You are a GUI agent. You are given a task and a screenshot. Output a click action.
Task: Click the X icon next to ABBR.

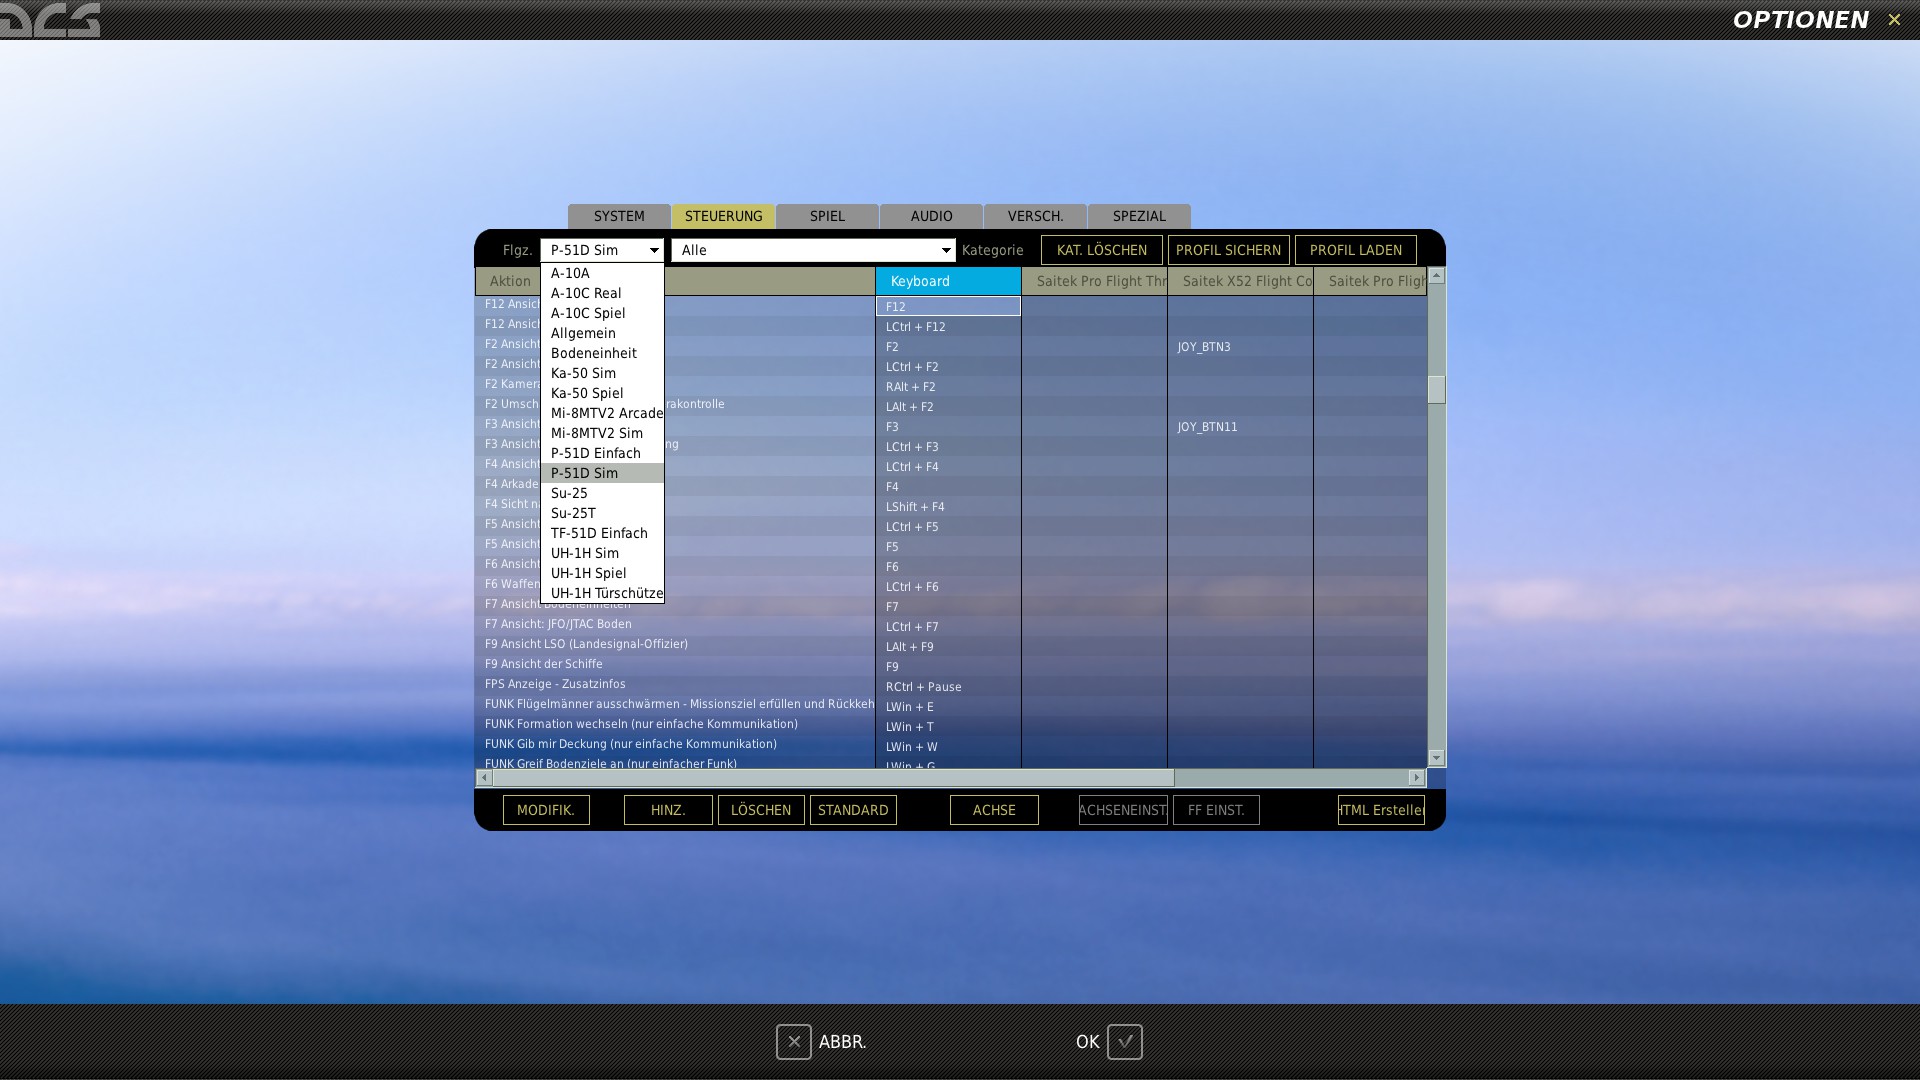click(x=793, y=1042)
